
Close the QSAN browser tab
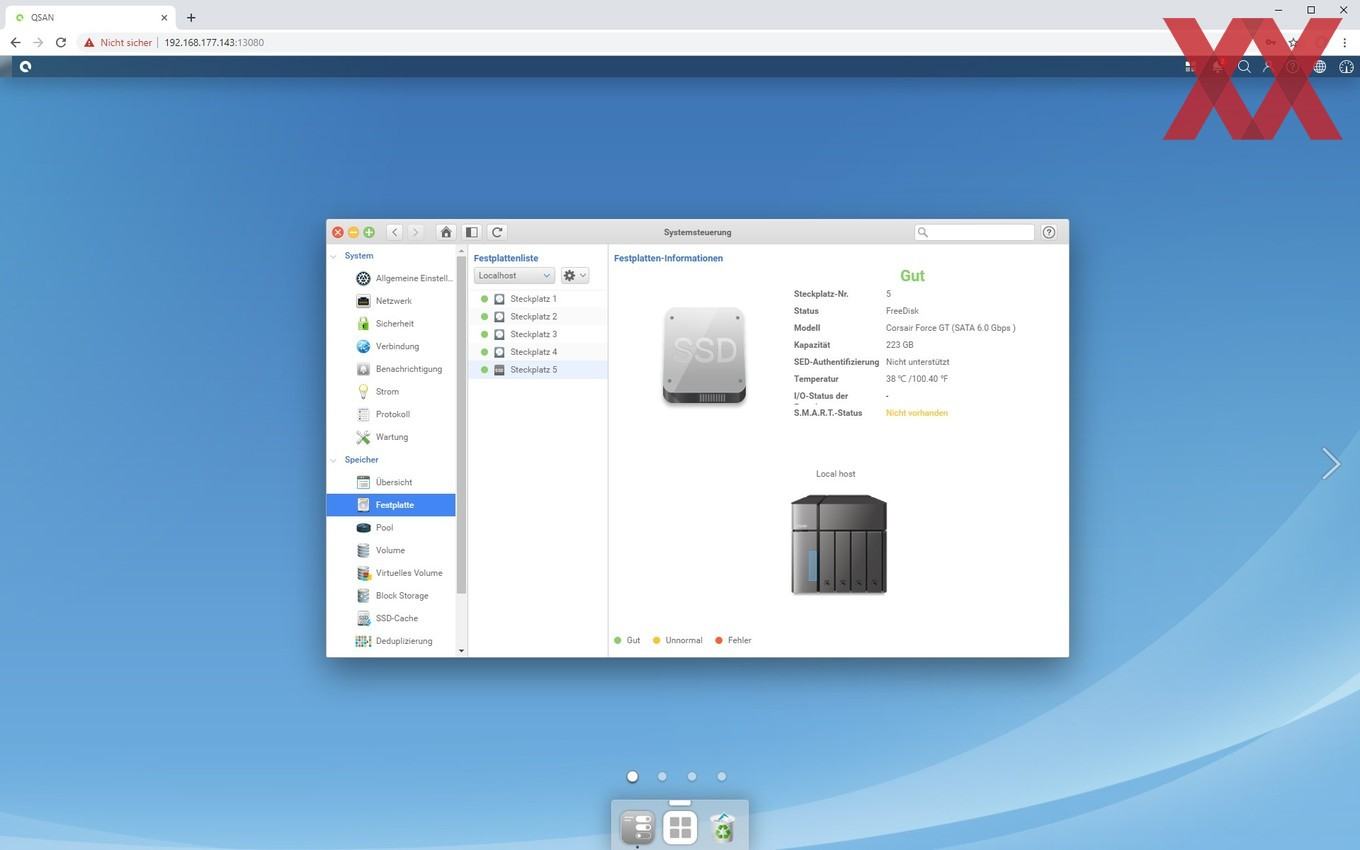click(164, 17)
